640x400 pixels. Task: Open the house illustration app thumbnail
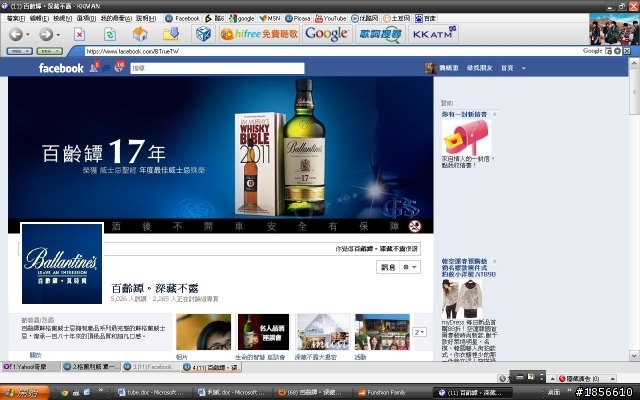[x=323, y=332]
